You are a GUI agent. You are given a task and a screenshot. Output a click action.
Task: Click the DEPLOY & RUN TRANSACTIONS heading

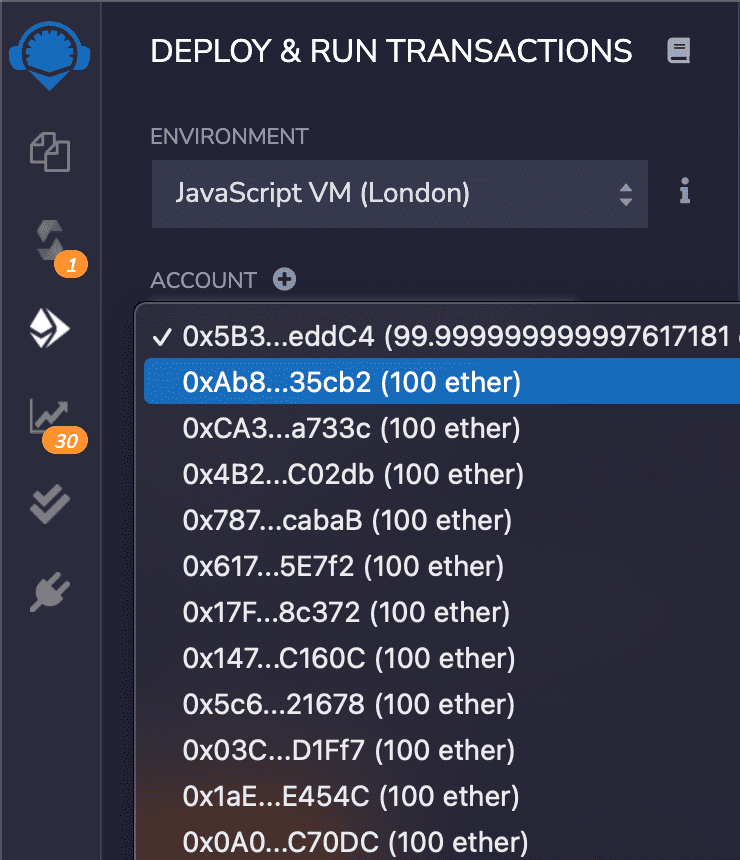[390, 50]
